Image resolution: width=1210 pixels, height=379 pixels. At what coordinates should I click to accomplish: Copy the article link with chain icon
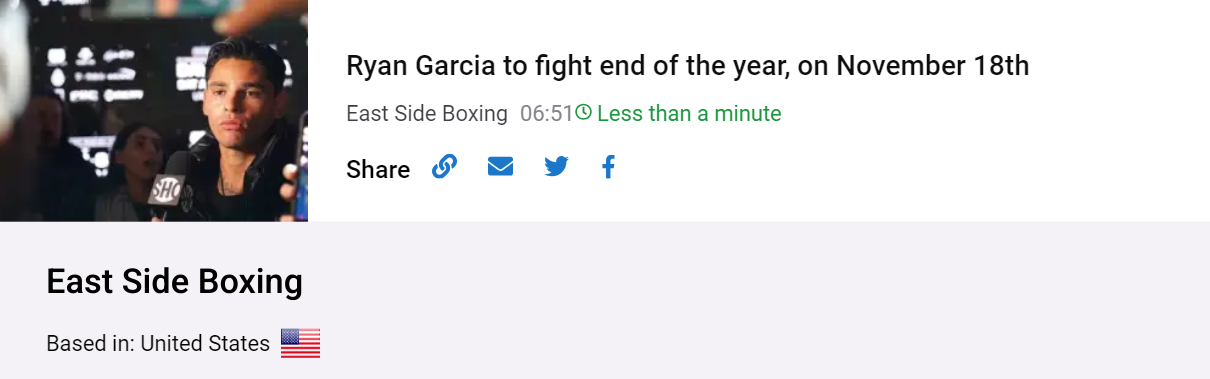444,167
